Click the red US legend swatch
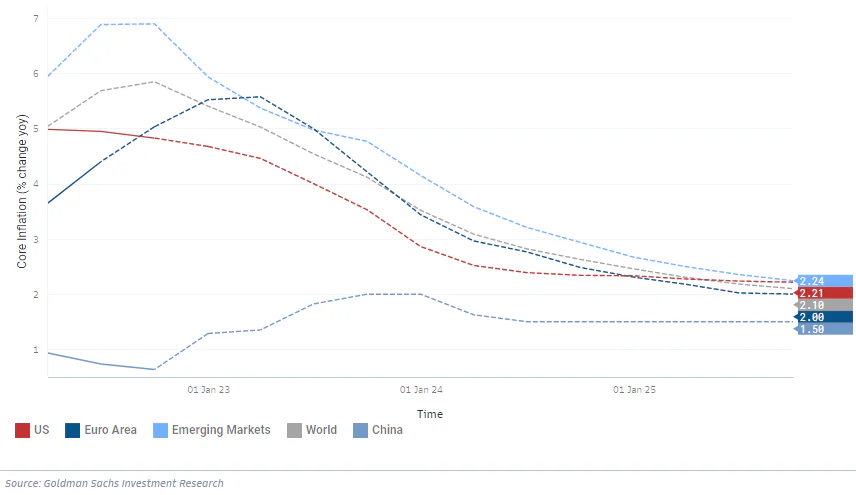The image size is (856, 495). click(x=22, y=431)
